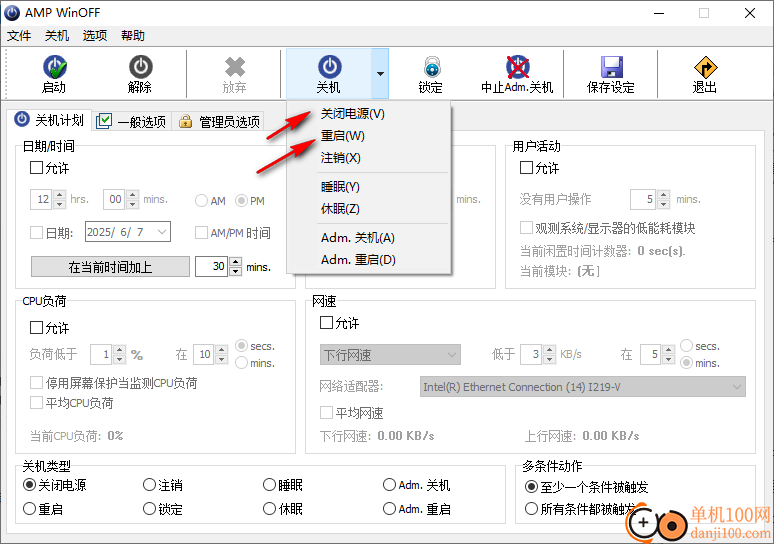Click the 解除 (disarm) toolbar icon
This screenshot has width=774, height=544.
point(141,67)
